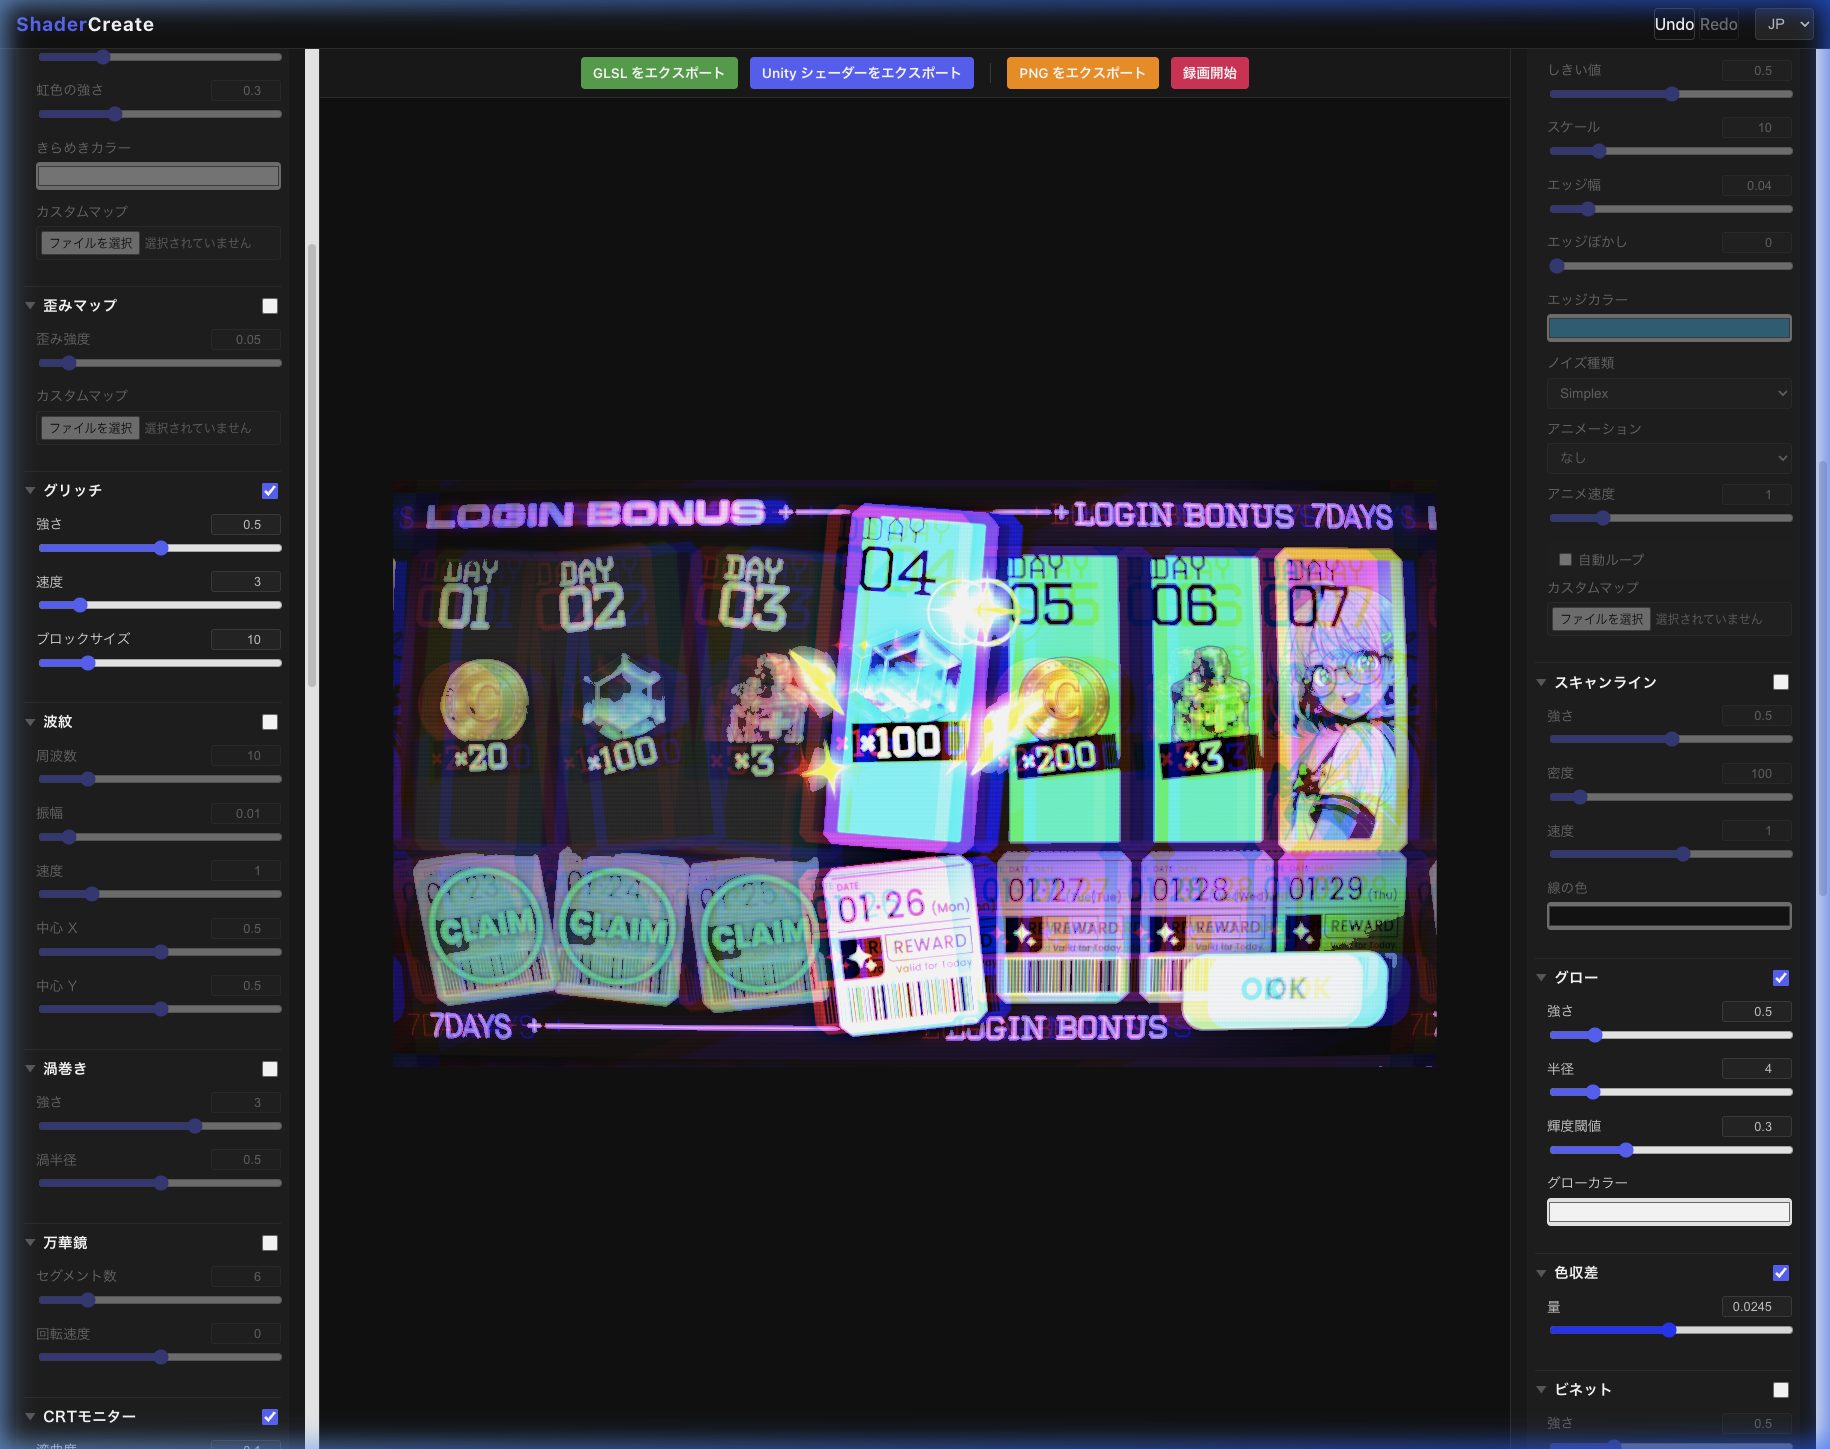Export image with PNG をエクスポート
Screen dimensions: 1830x1449
pyautogui.click(x=1082, y=73)
